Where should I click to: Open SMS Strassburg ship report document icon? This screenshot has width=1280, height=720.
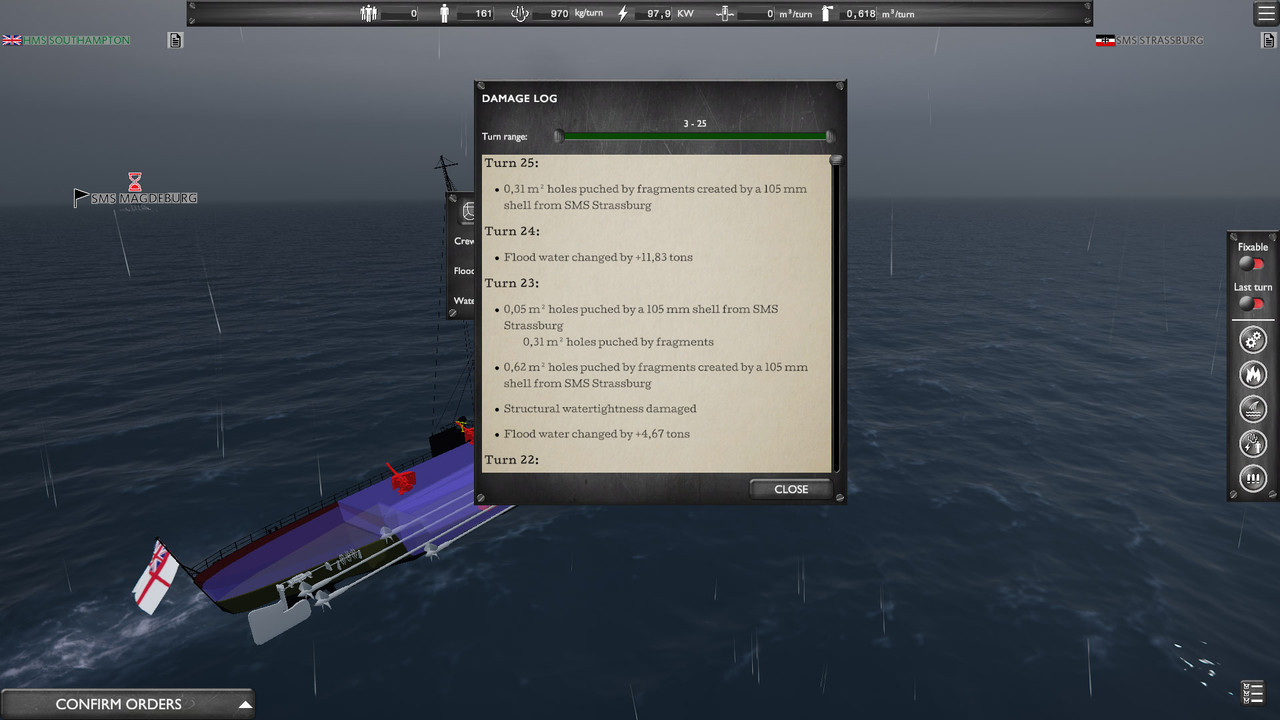(x=1268, y=40)
